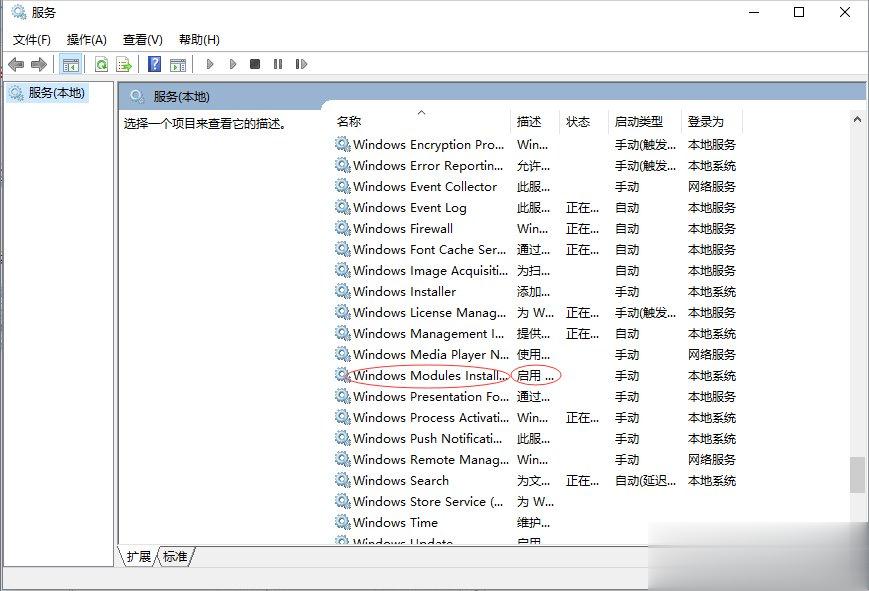
Task: Click the second play arrow toolbar icon
Action: 233,64
